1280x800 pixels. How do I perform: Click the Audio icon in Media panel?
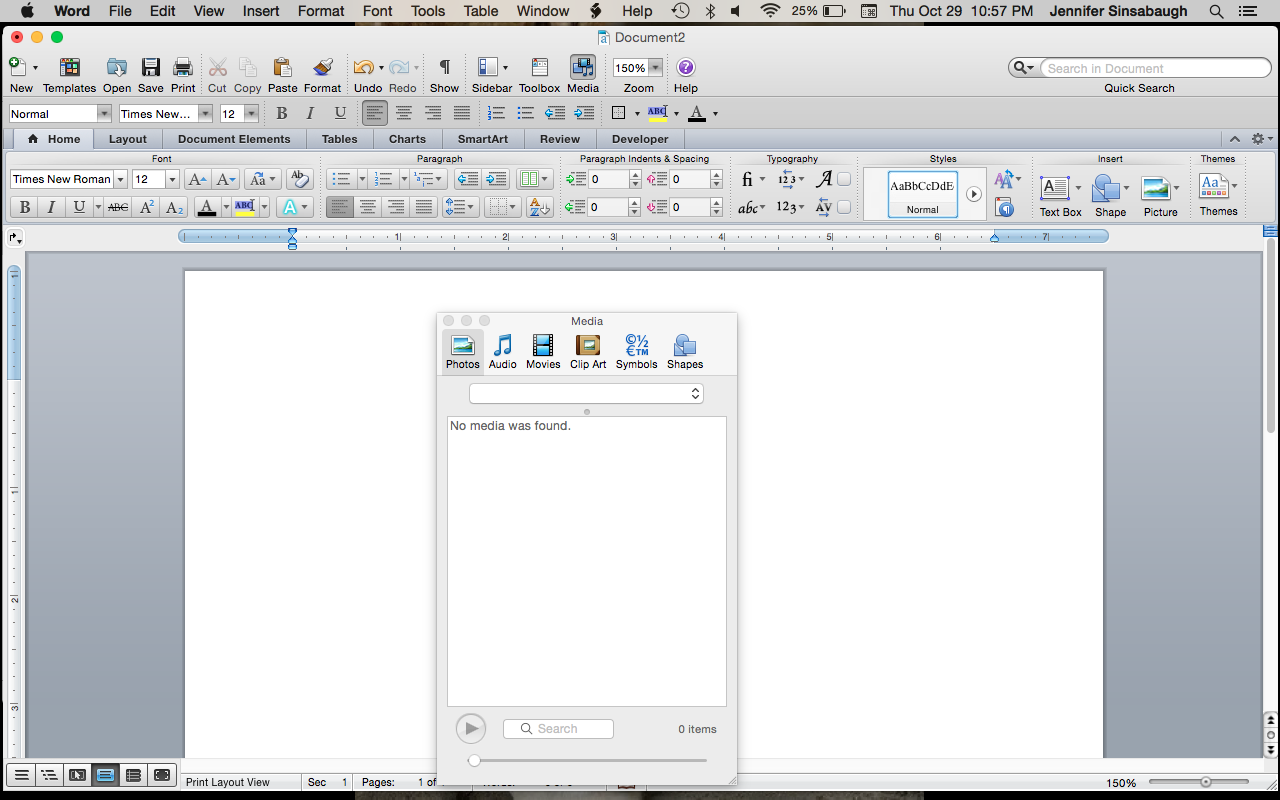point(502,351)
